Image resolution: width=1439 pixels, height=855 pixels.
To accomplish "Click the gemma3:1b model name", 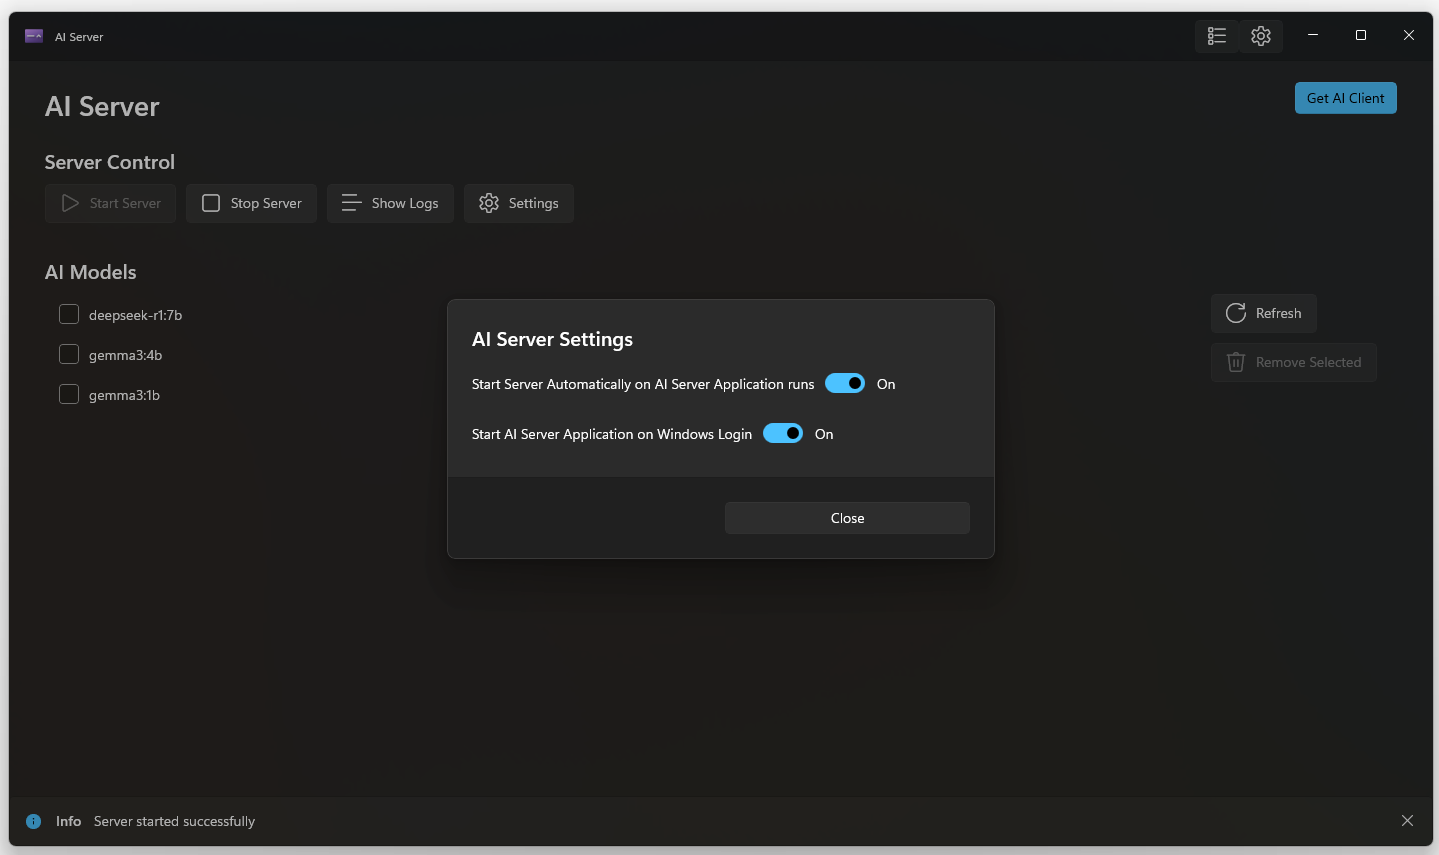I will (x=124, y=395).
